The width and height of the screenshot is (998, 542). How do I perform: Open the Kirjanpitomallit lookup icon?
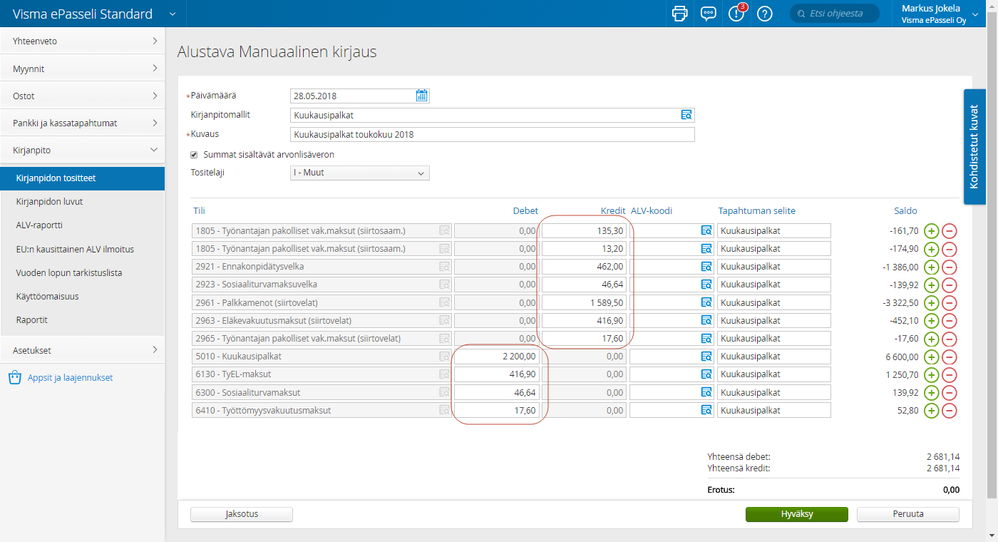[x=686, y=115]
